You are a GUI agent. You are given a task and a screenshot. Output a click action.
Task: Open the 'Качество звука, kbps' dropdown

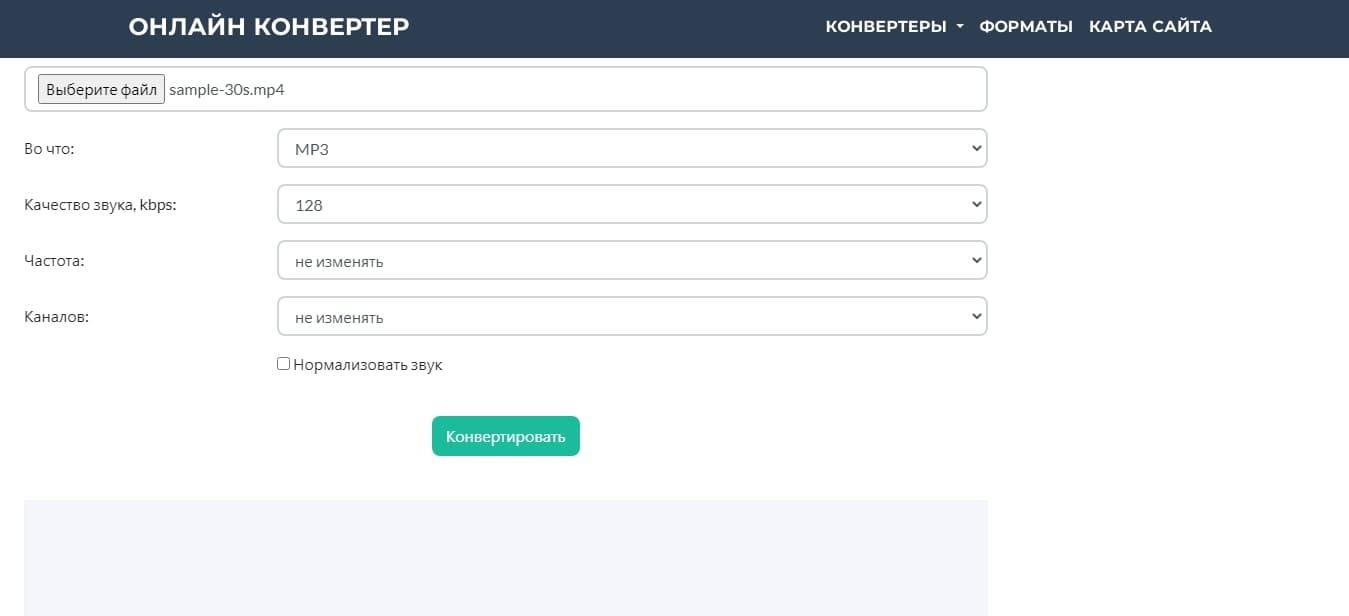point(632,204)
